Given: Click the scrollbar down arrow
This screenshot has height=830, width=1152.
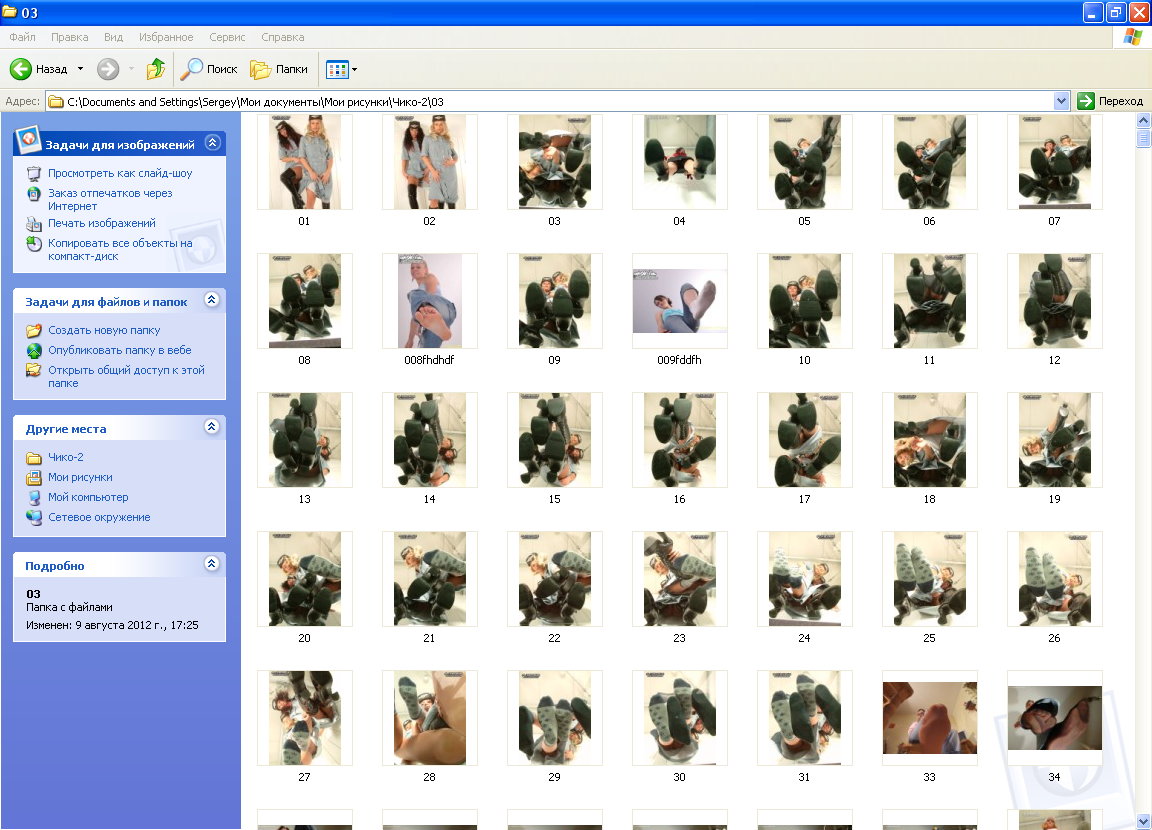Looking at the screenshot, I should [1143, 821].
